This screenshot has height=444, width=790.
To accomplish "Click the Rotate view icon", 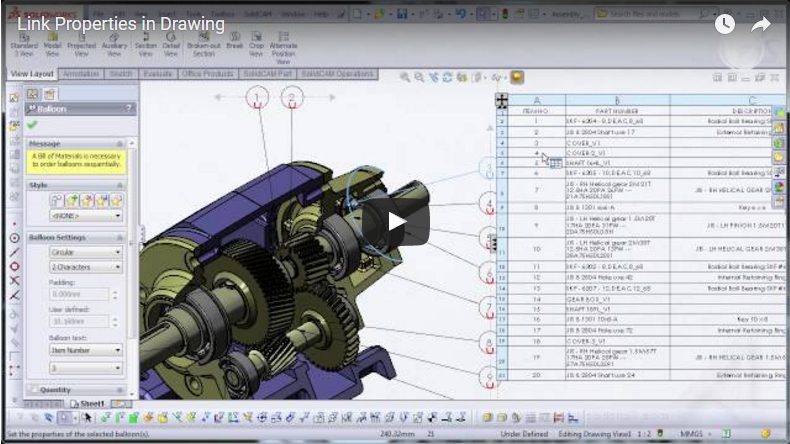I will coord(447,77).
